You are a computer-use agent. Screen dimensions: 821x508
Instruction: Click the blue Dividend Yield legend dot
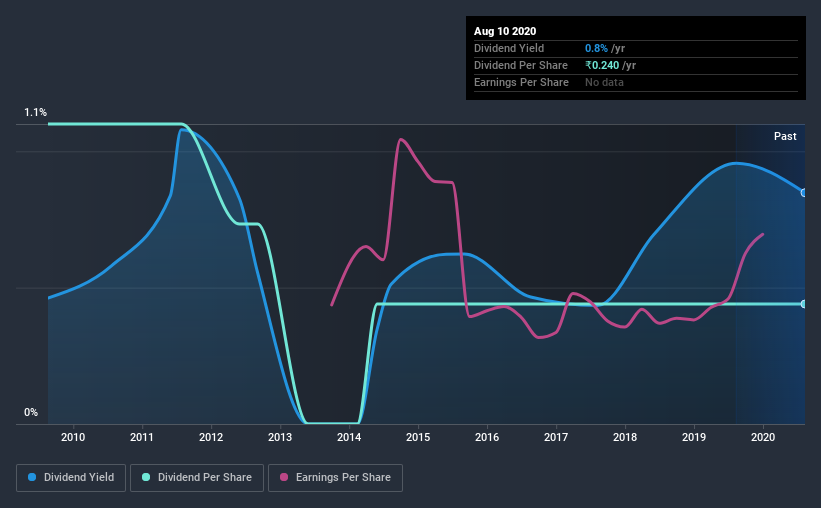(32, 477)
